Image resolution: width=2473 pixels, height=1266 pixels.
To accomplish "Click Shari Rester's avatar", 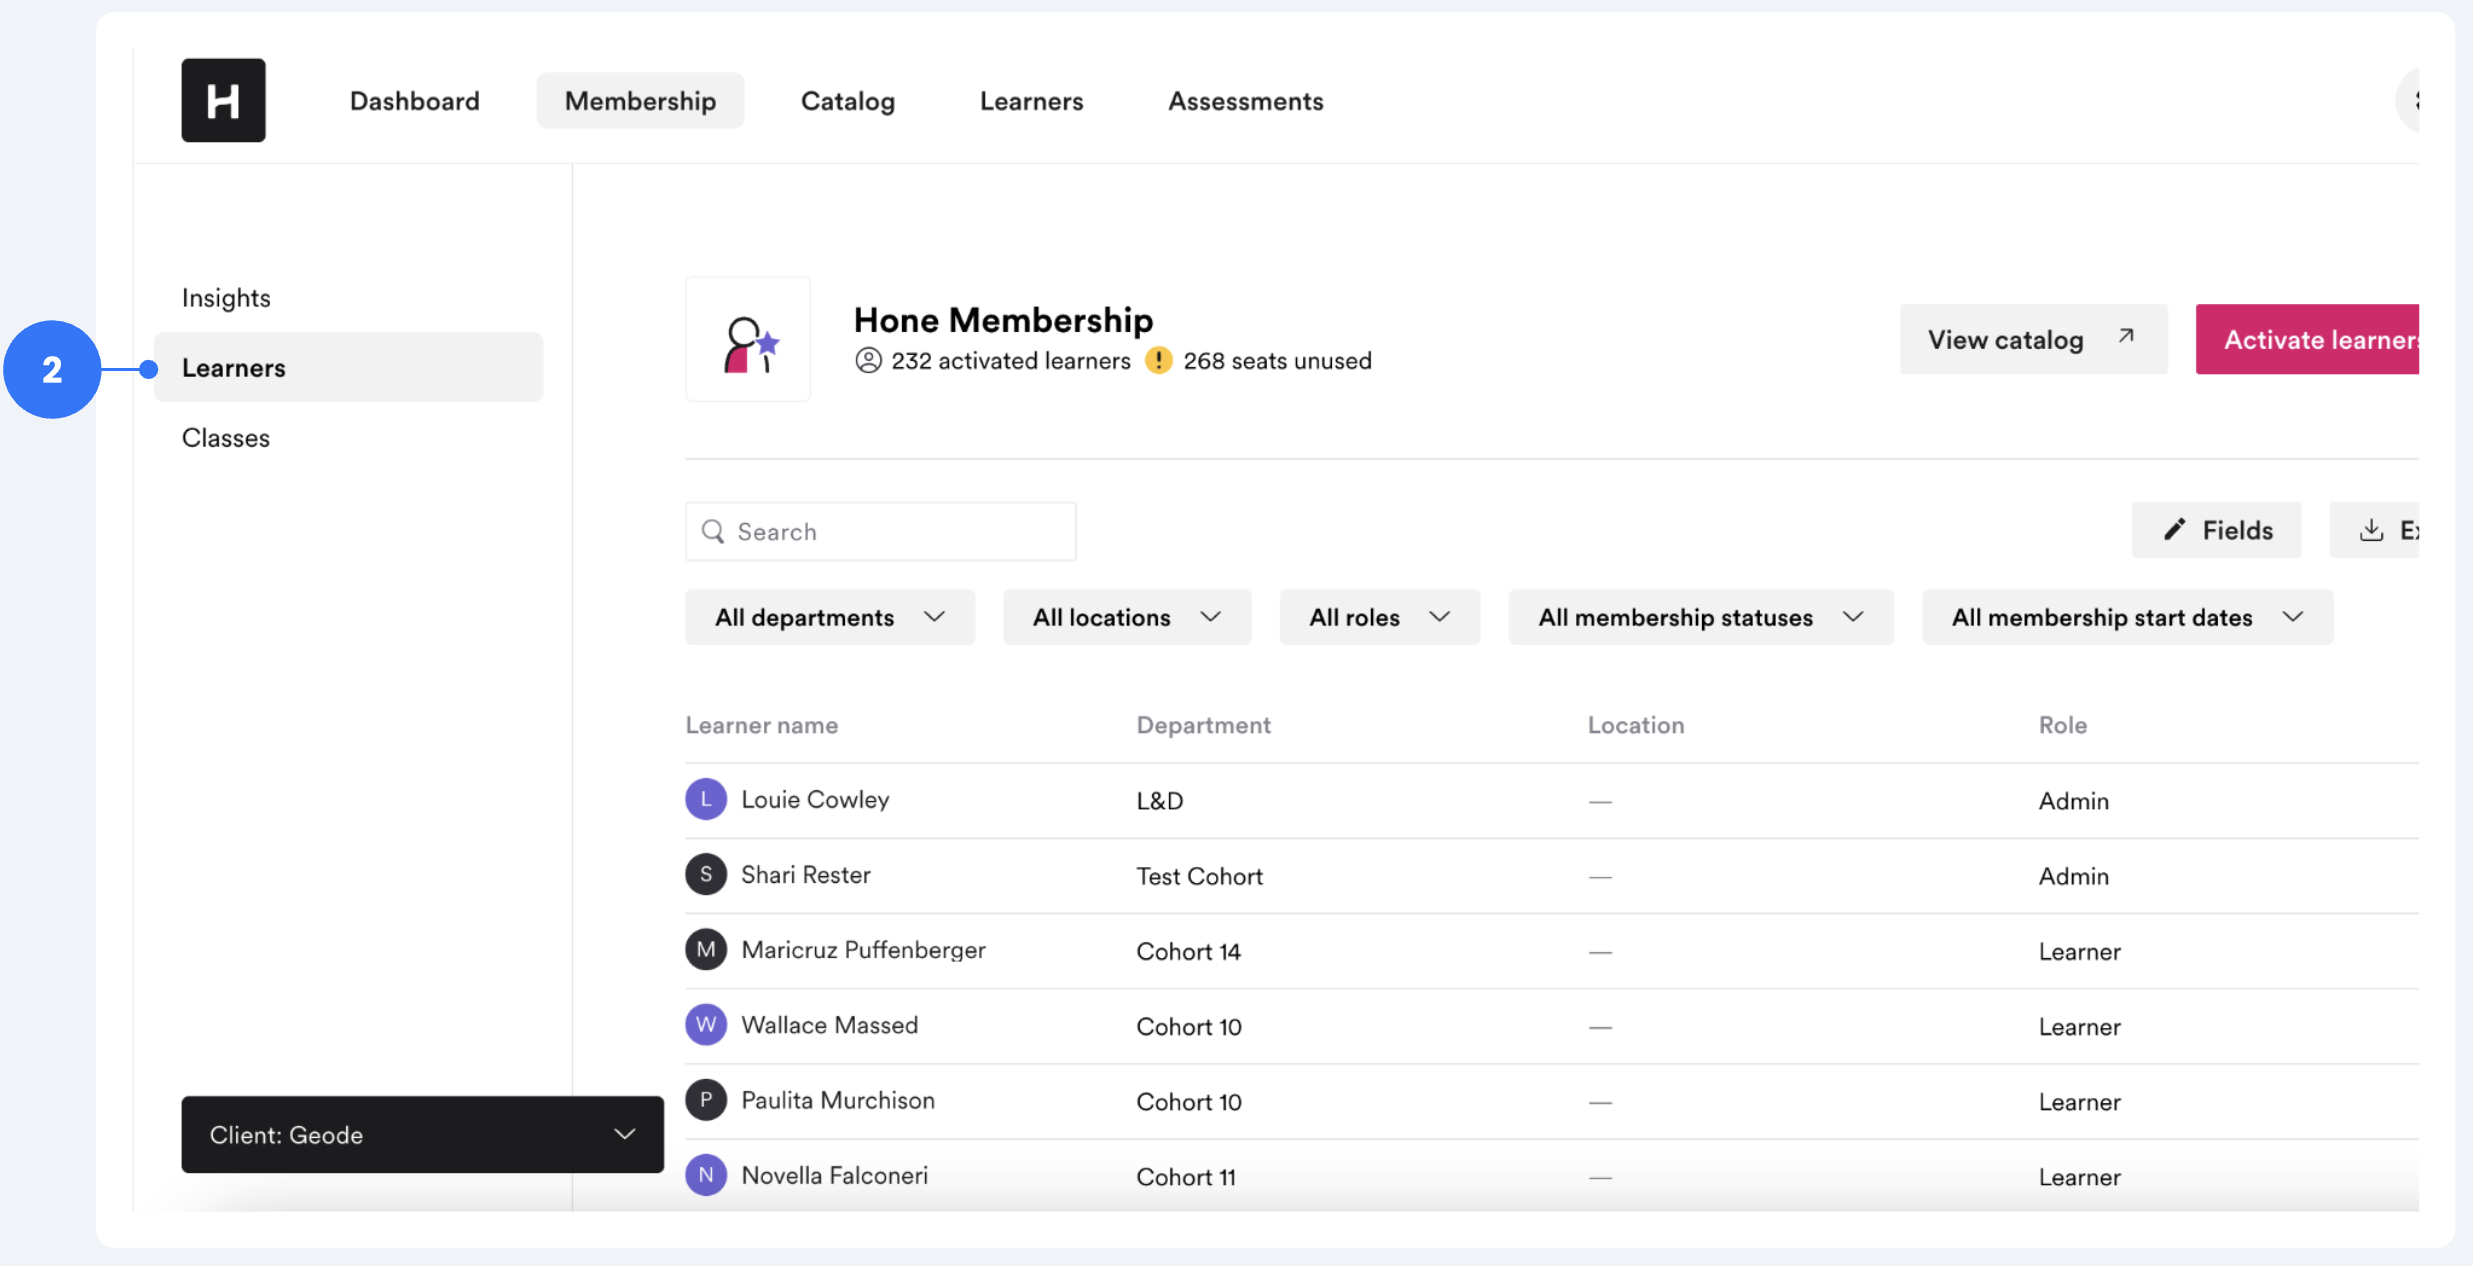I will coord(706,874).
